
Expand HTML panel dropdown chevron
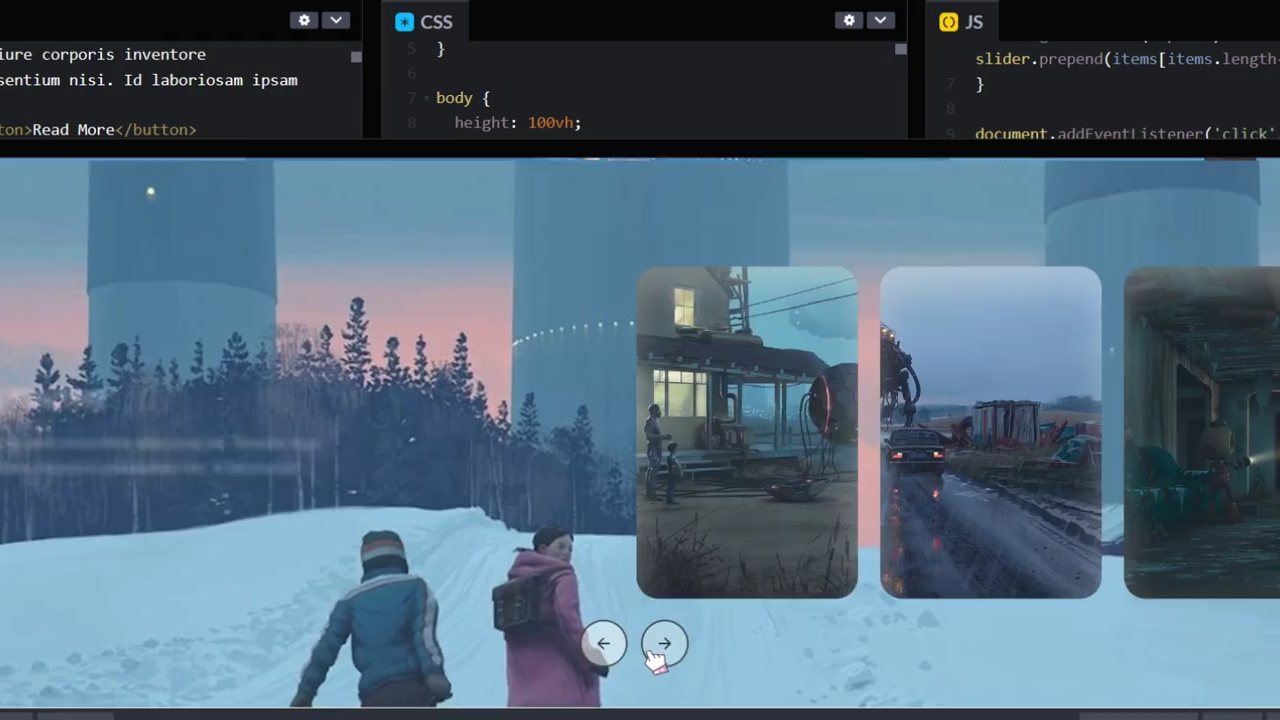(336, 20)
